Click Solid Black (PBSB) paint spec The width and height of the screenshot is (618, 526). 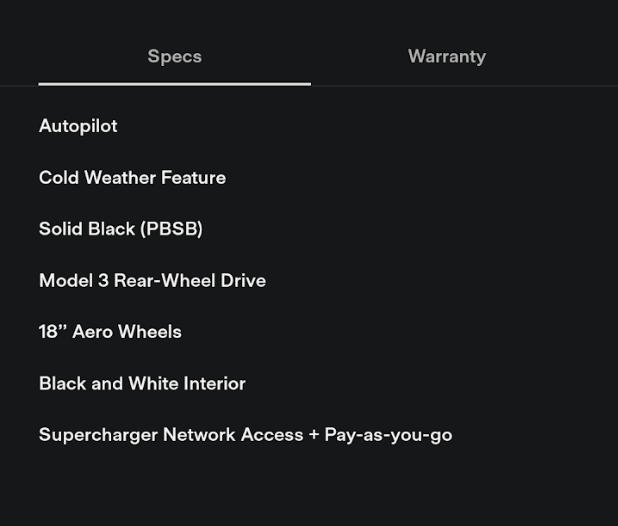(120, 229)
